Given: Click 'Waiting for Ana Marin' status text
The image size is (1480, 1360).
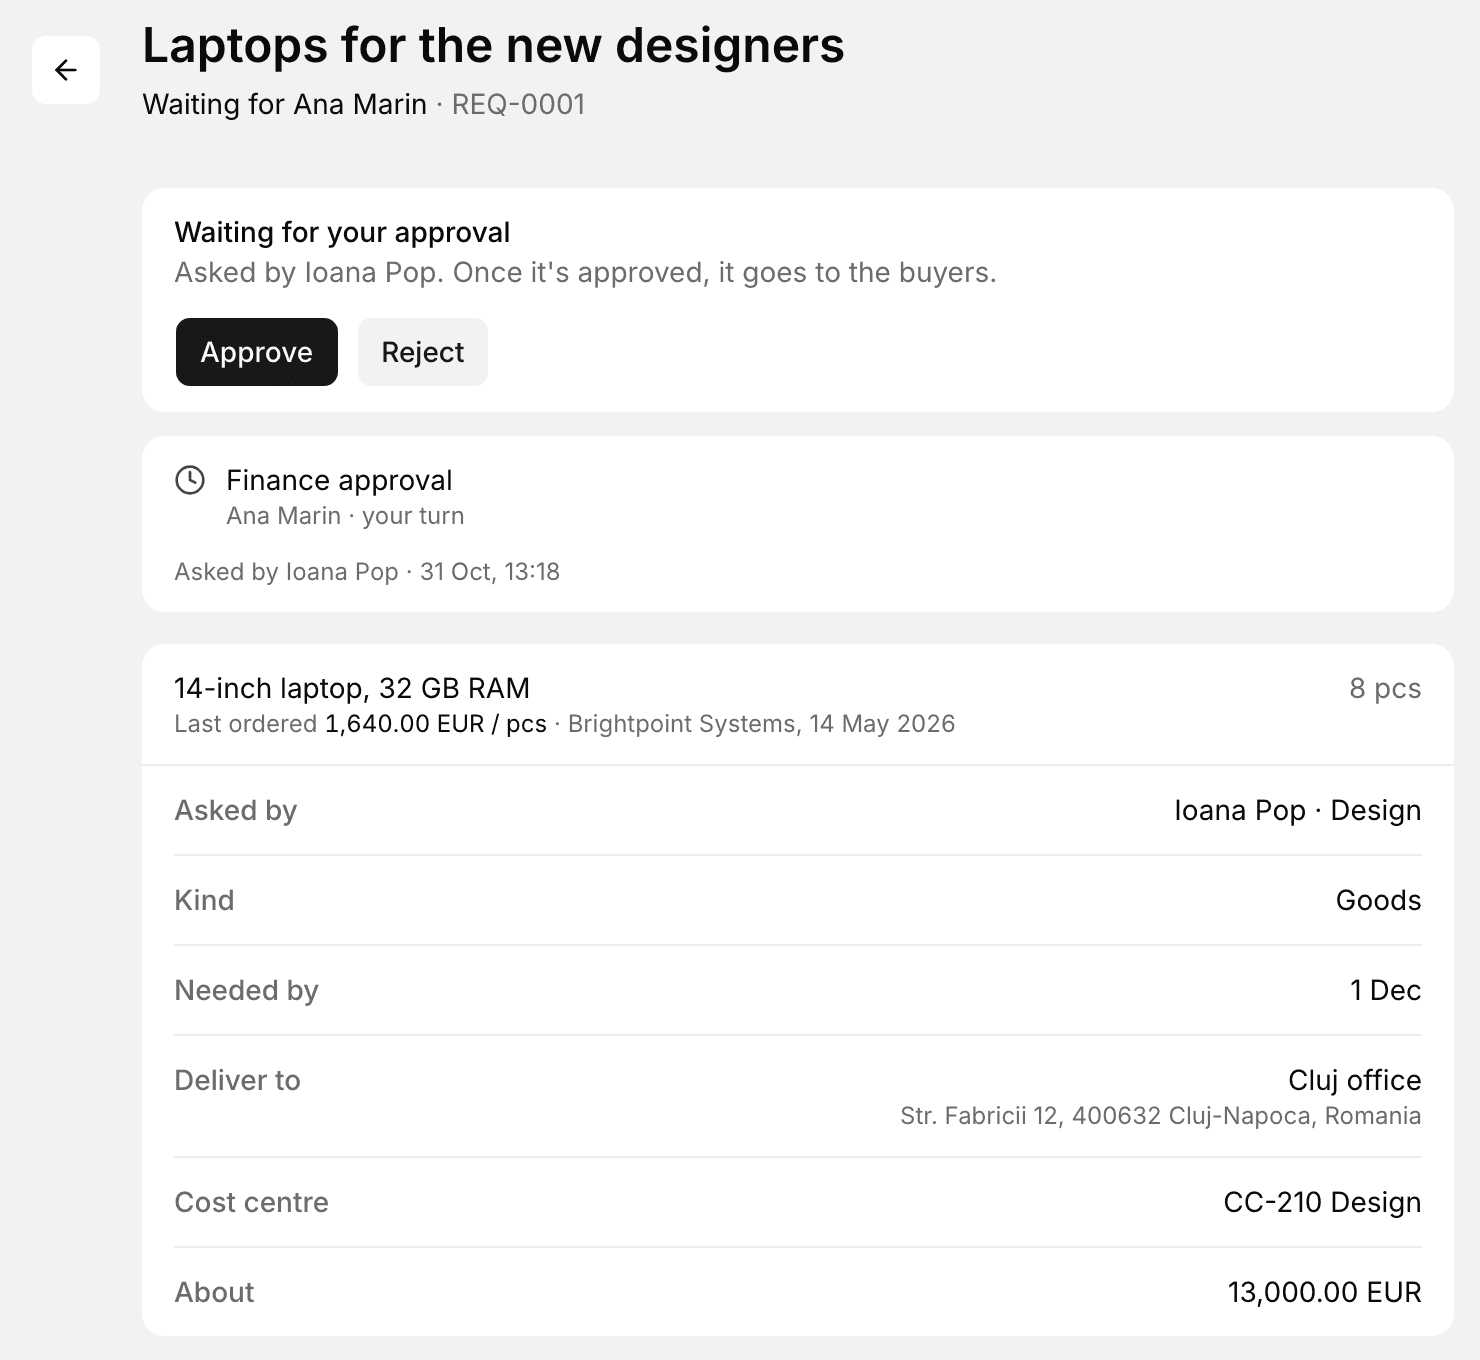Looking at the screenshot, I should coord(285,105).
